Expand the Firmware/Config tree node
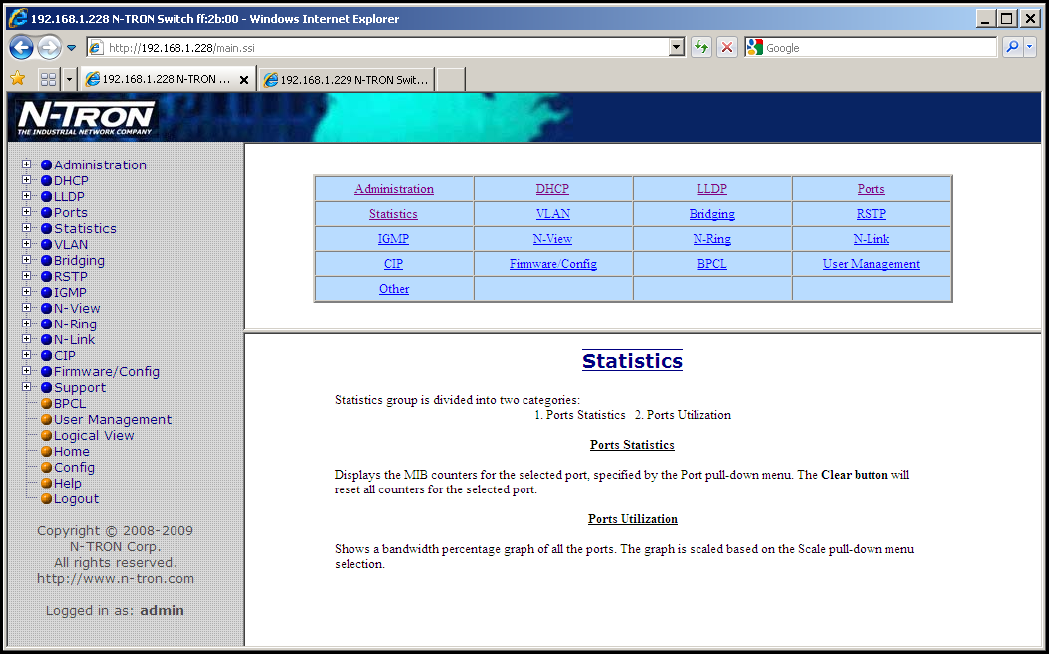This screenshot has height=654, width=1049. tap(27, 371)
